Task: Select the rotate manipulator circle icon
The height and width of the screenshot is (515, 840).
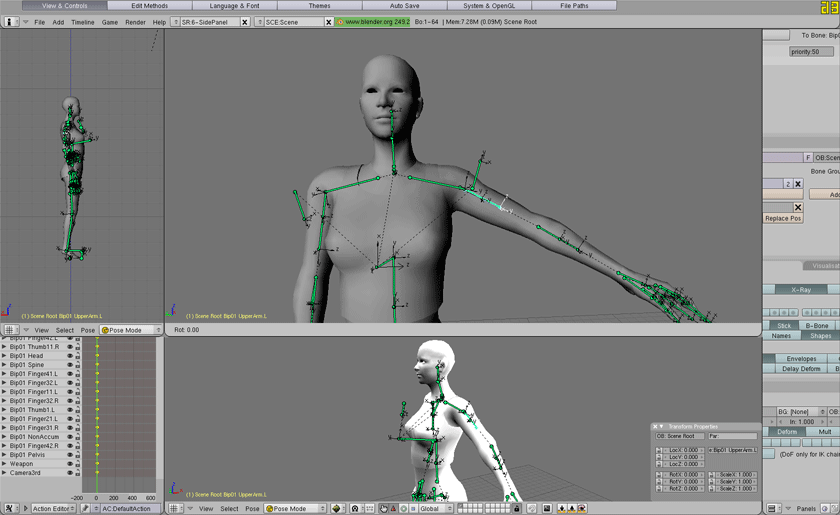Action: tap(403, 508)
